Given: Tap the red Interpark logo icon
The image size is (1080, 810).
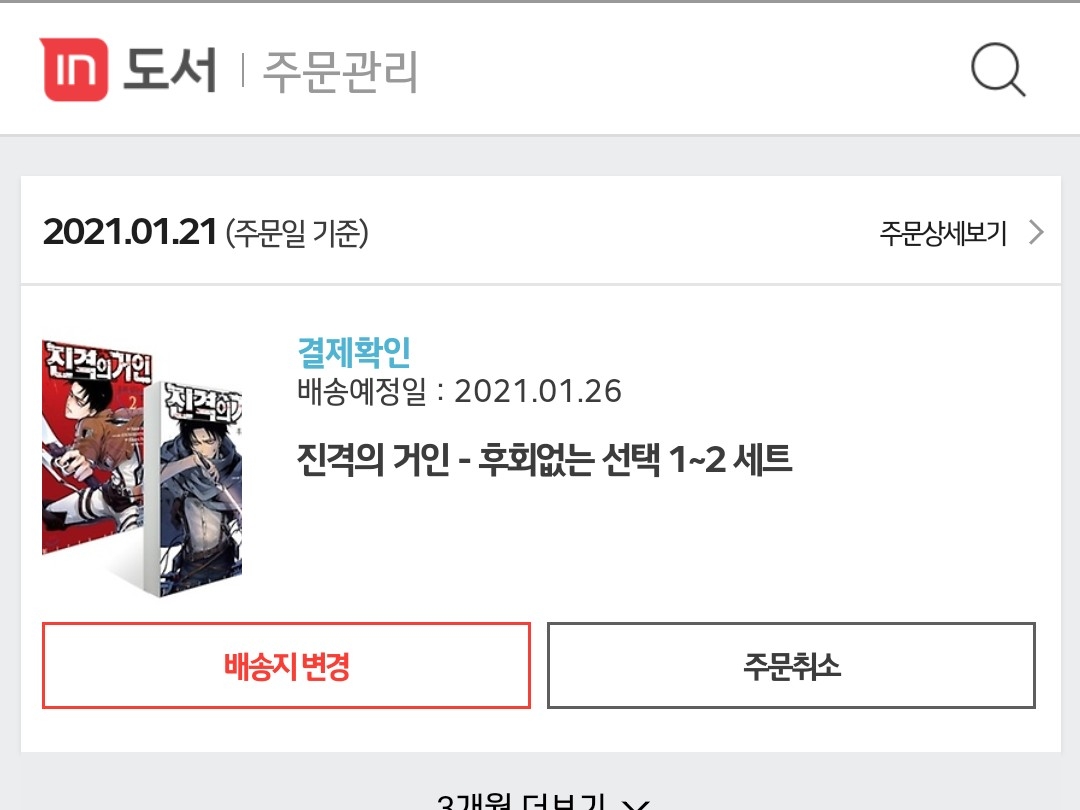Looking at the screenshot, I should [74, 70].
